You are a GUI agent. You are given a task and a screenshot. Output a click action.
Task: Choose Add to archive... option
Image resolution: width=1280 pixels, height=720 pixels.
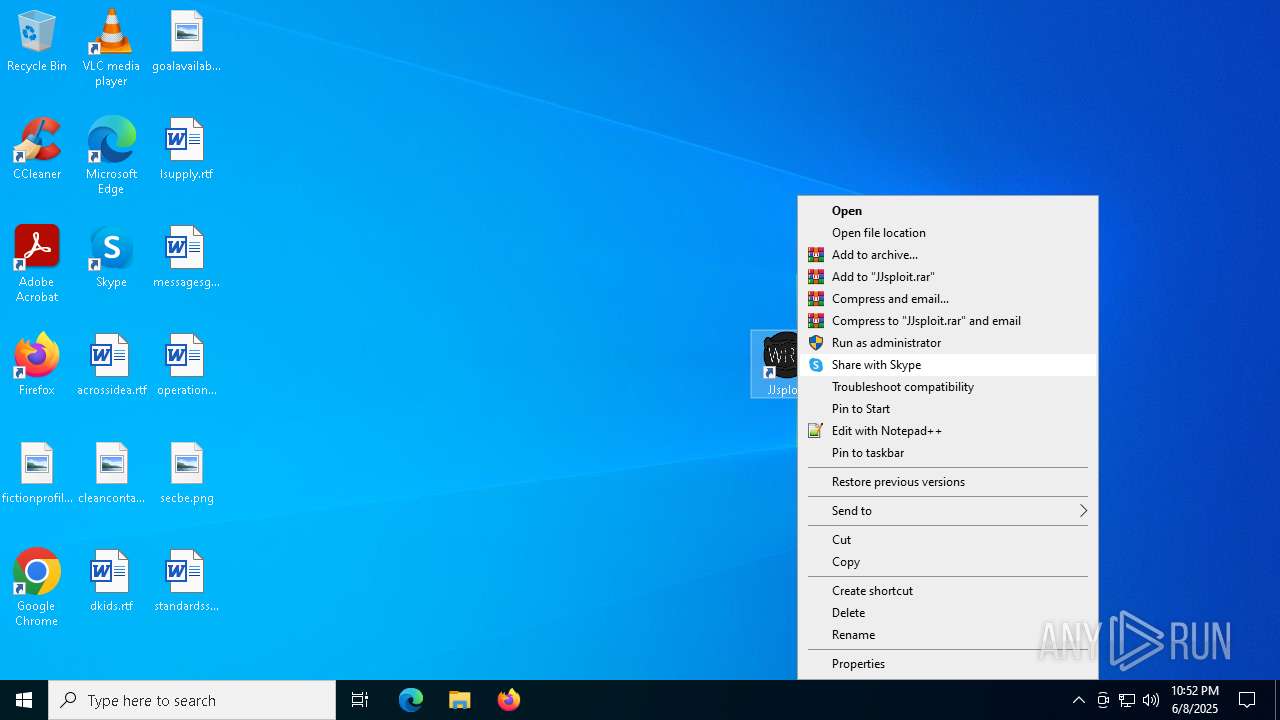coord(948,255)
